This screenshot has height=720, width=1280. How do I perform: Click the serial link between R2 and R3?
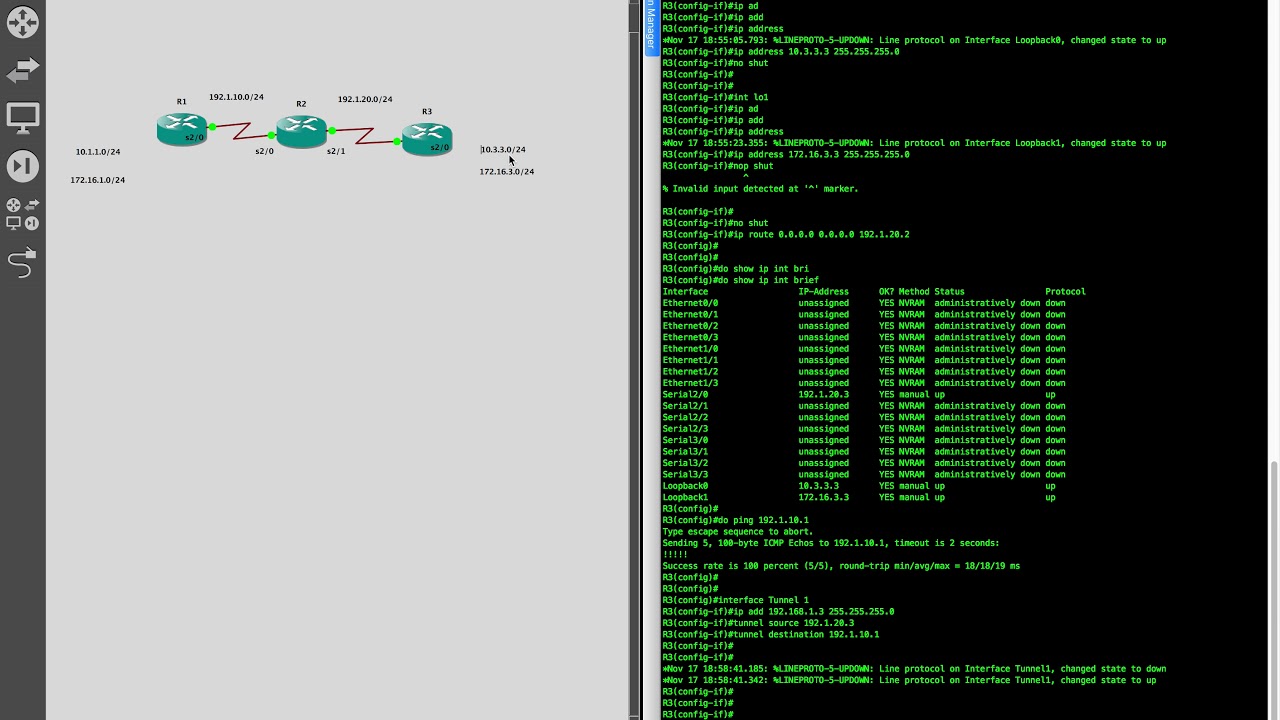[x=364, y=136]
